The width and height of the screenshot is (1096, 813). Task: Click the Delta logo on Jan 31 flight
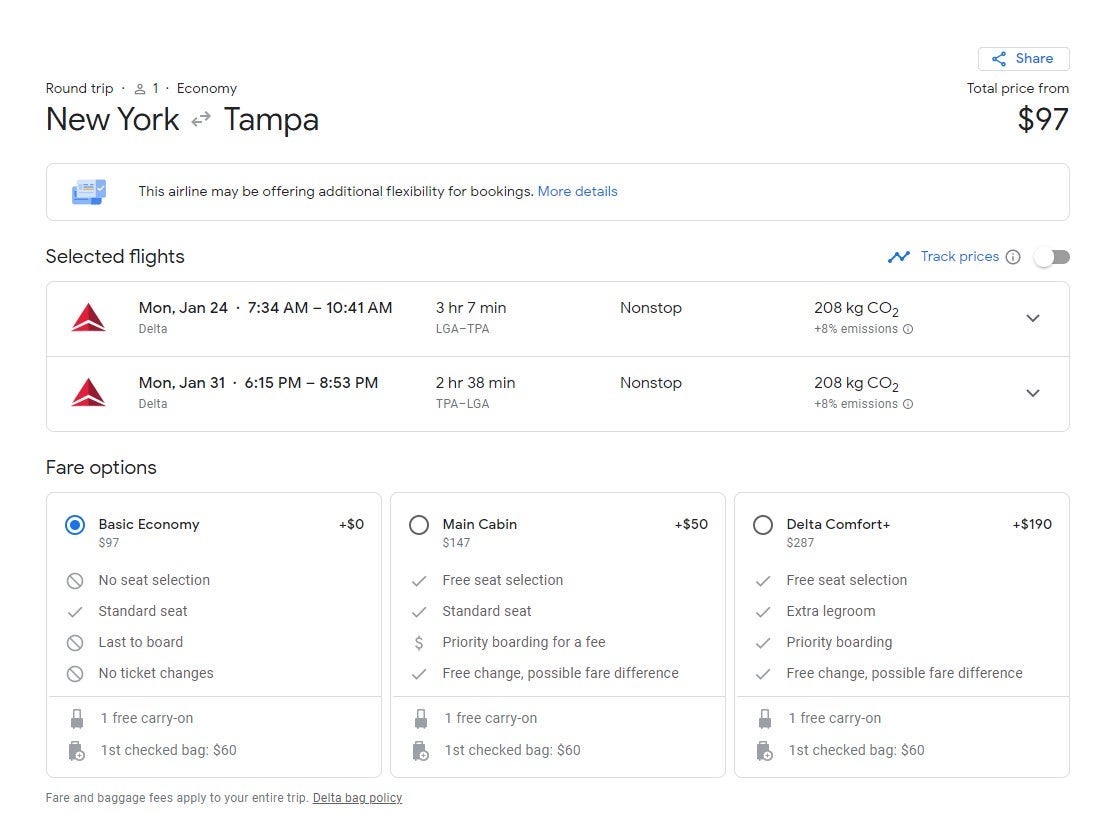tap(89, 393)
